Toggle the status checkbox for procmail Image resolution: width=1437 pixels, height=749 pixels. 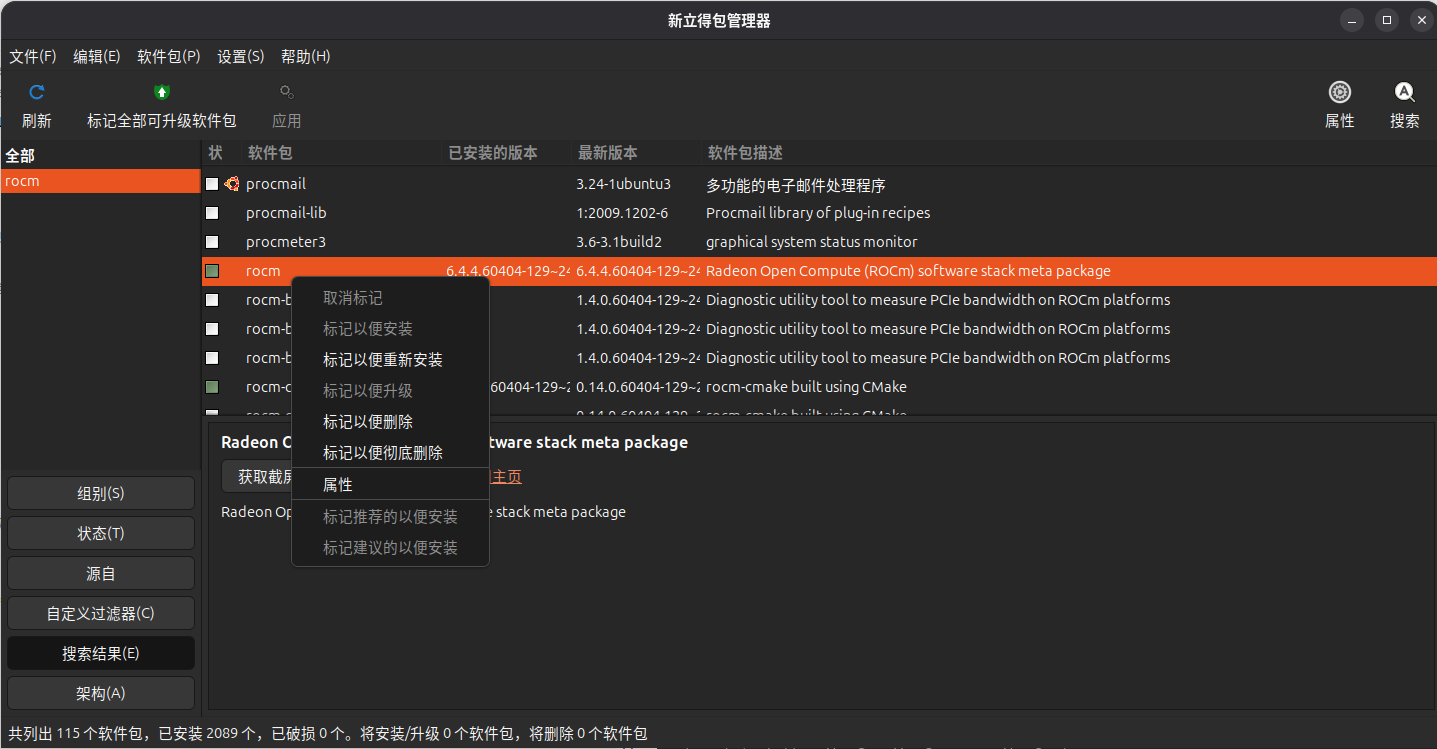point(212,184)
